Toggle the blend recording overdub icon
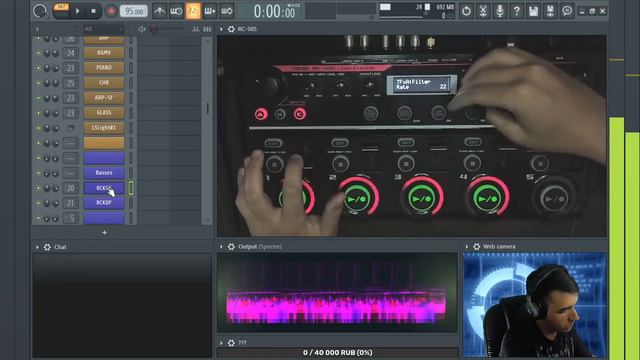The width and height of the screenshot is (640, 360). (x=210, y=11)
